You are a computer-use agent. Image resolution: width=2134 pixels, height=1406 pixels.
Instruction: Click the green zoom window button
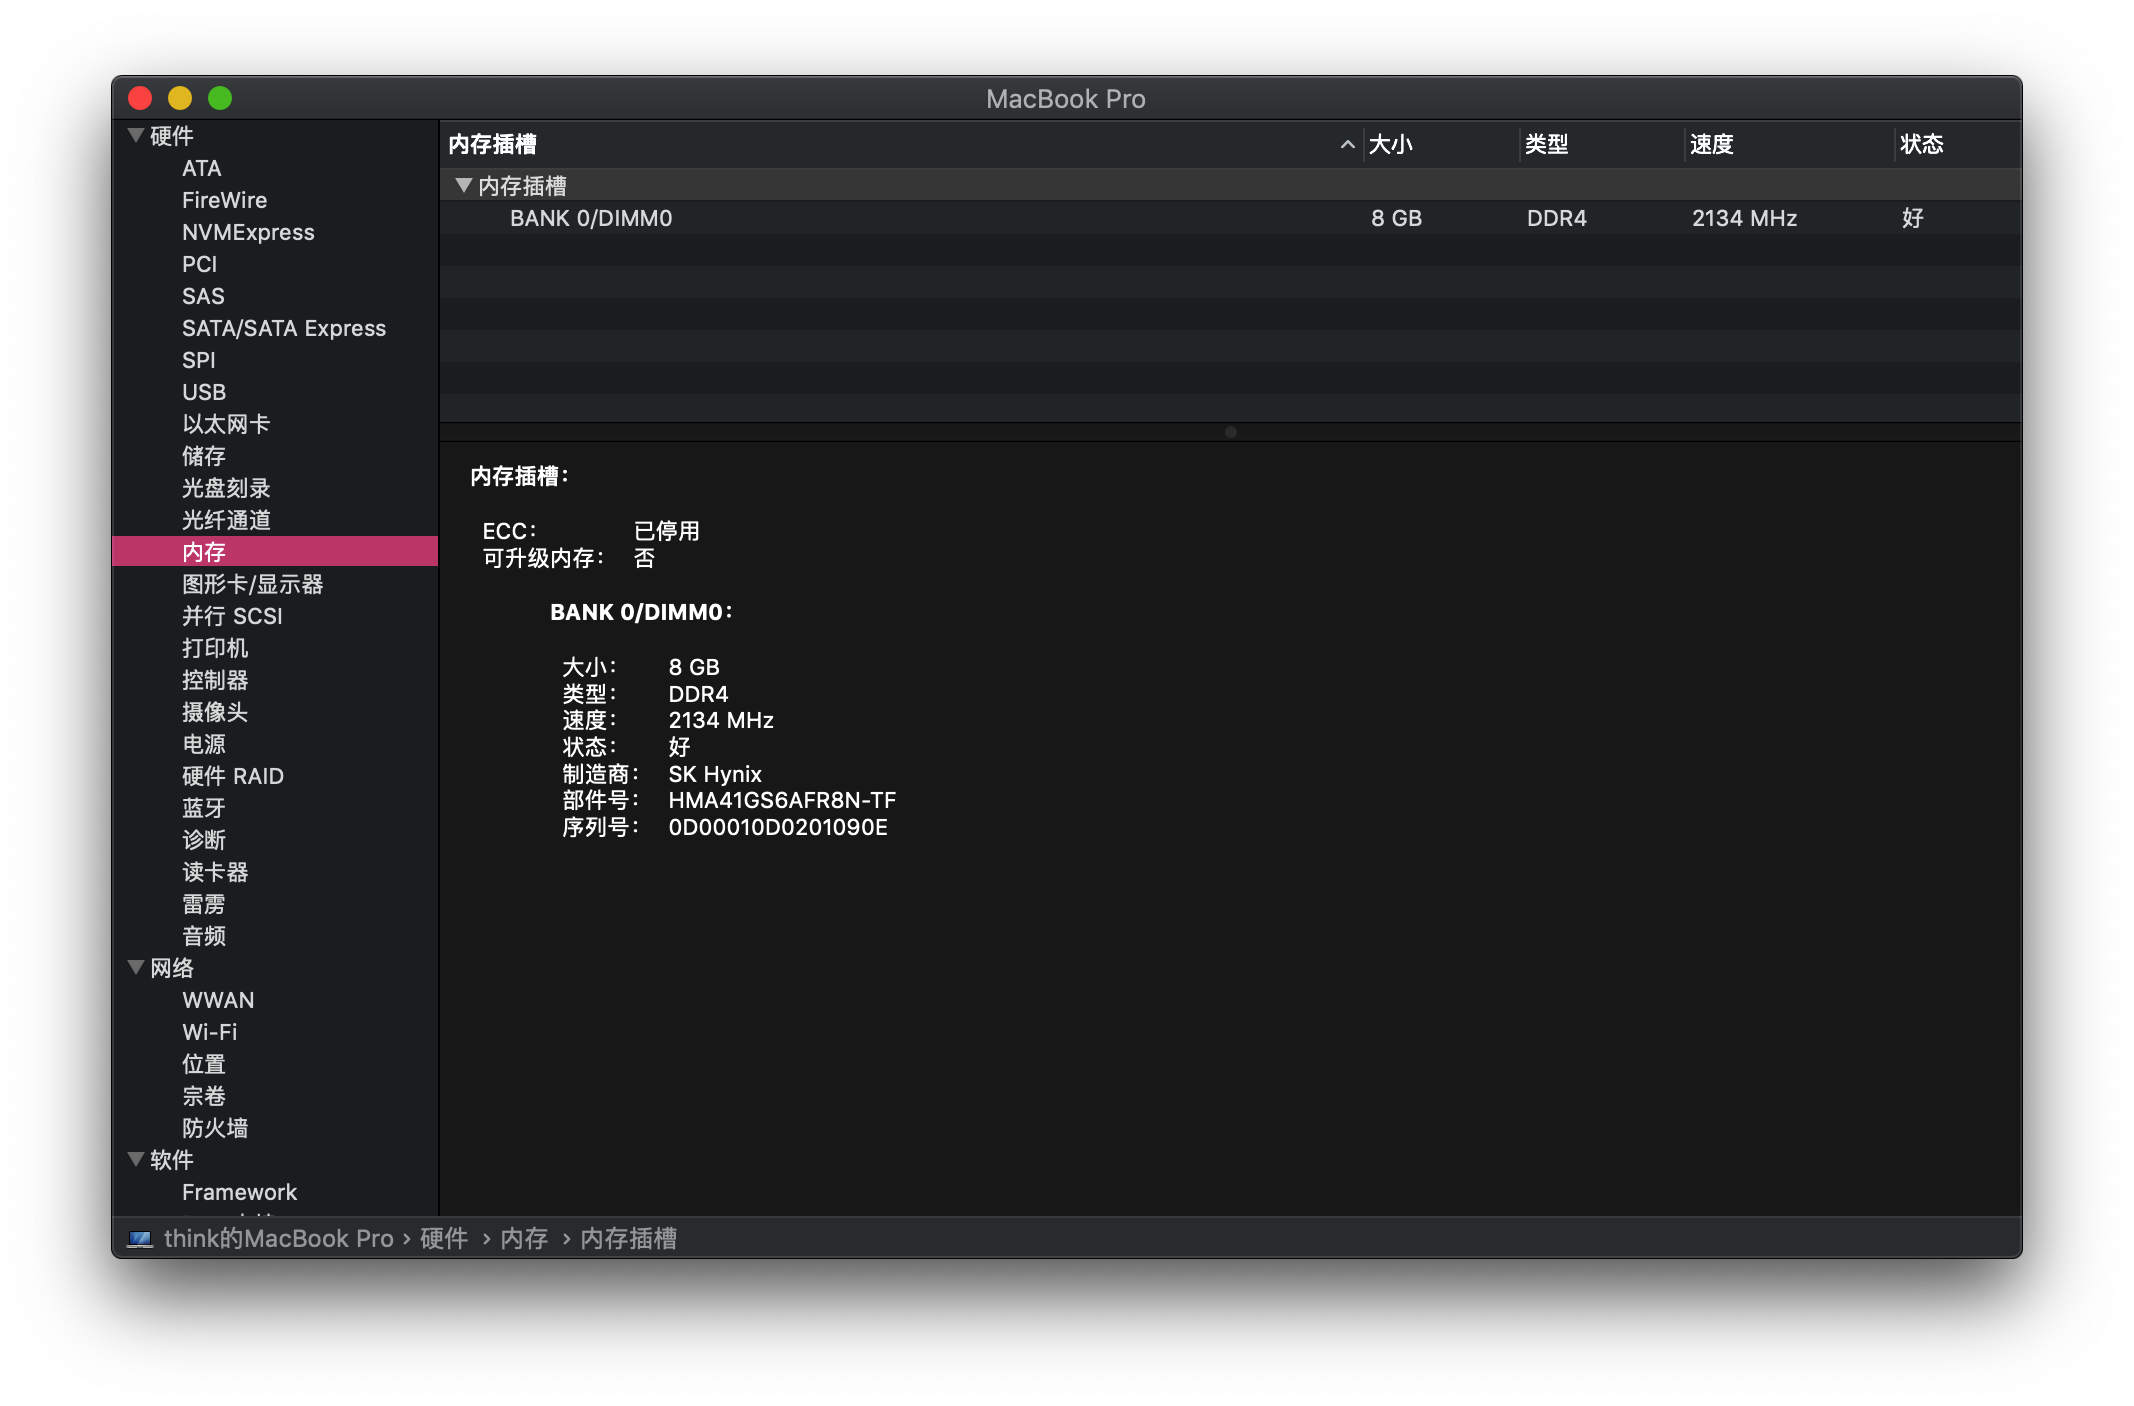[220, 98]
